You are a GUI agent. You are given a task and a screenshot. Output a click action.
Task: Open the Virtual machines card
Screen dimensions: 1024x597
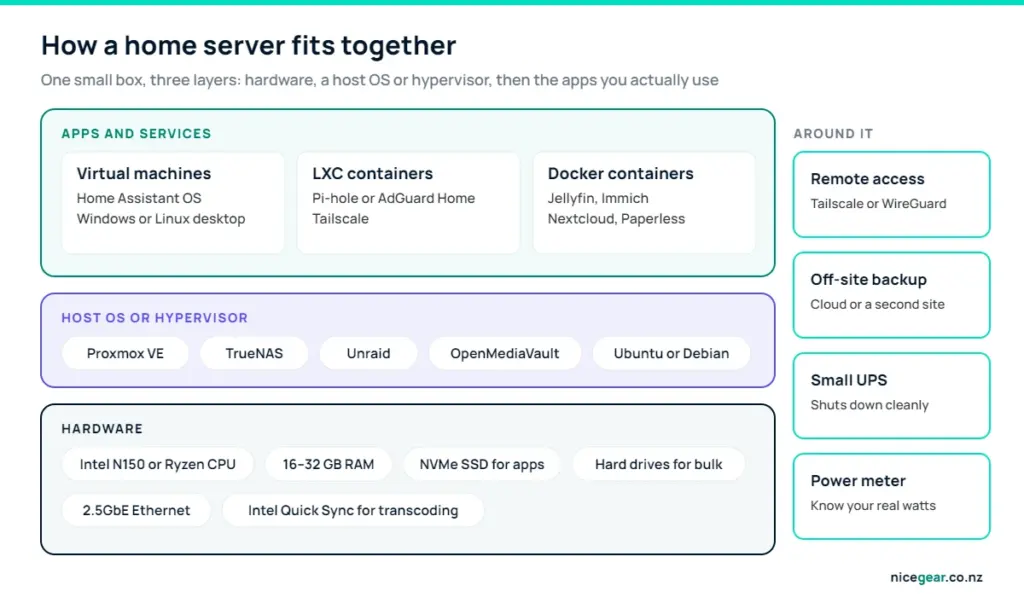(x=173, y=202)
